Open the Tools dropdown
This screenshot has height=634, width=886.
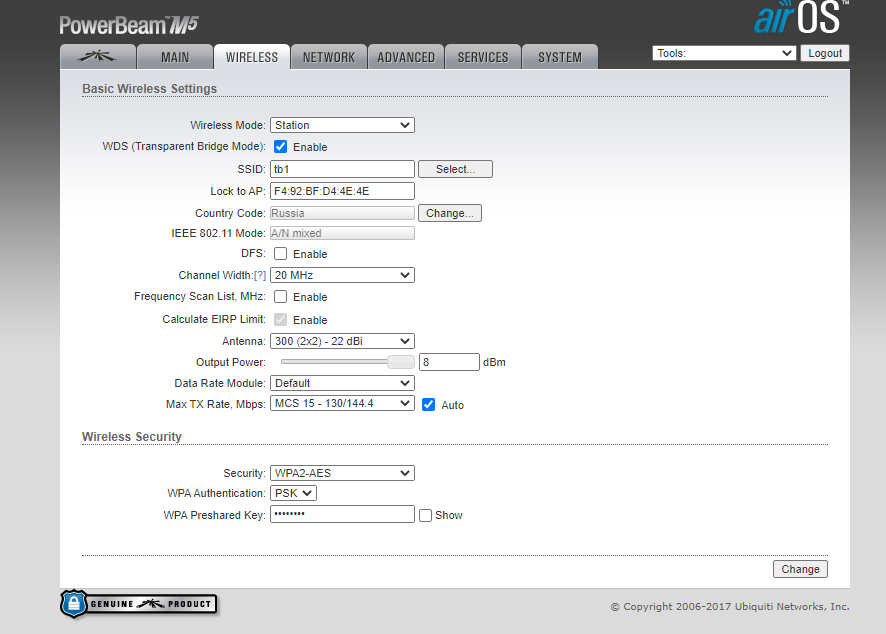(x=724, y=53)
